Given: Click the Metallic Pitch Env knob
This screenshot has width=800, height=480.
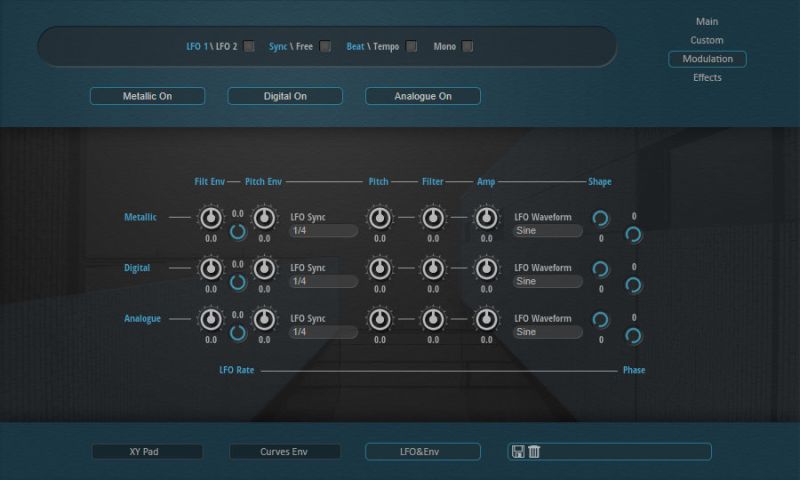Looking at the screenshot, I should [264, 218].
